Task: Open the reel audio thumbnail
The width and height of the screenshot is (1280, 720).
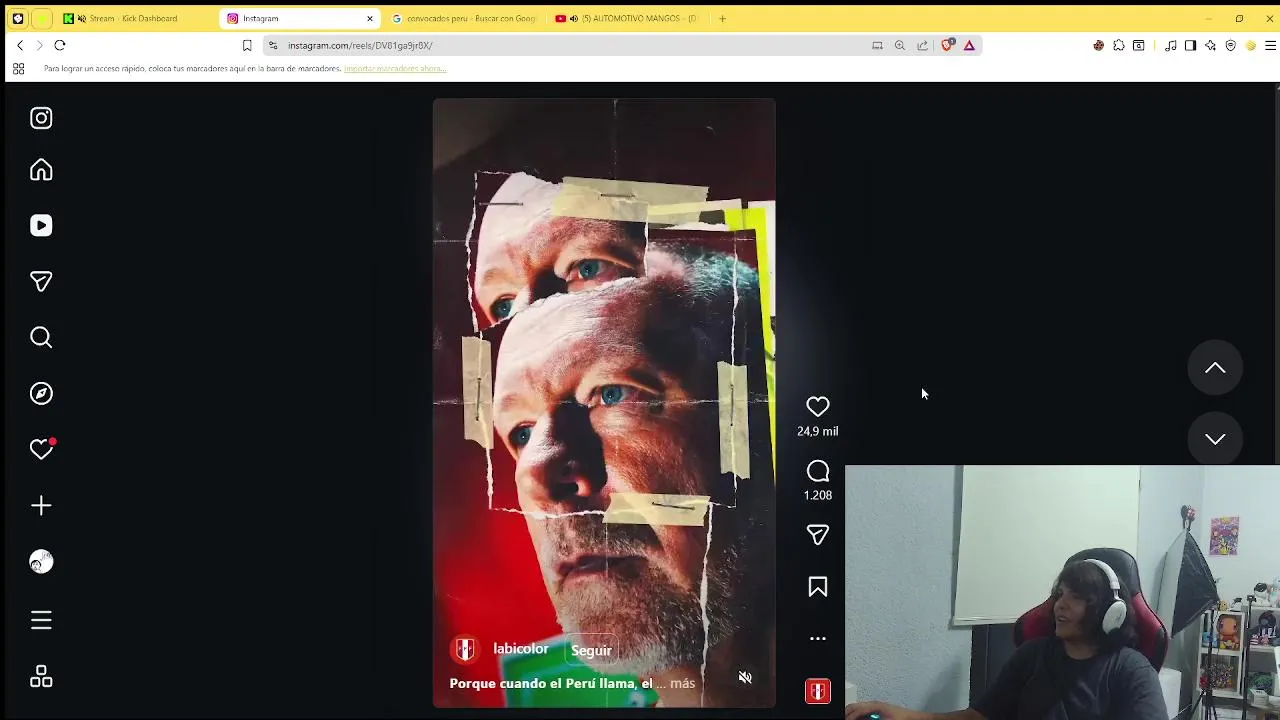Action: coord(818,691)
